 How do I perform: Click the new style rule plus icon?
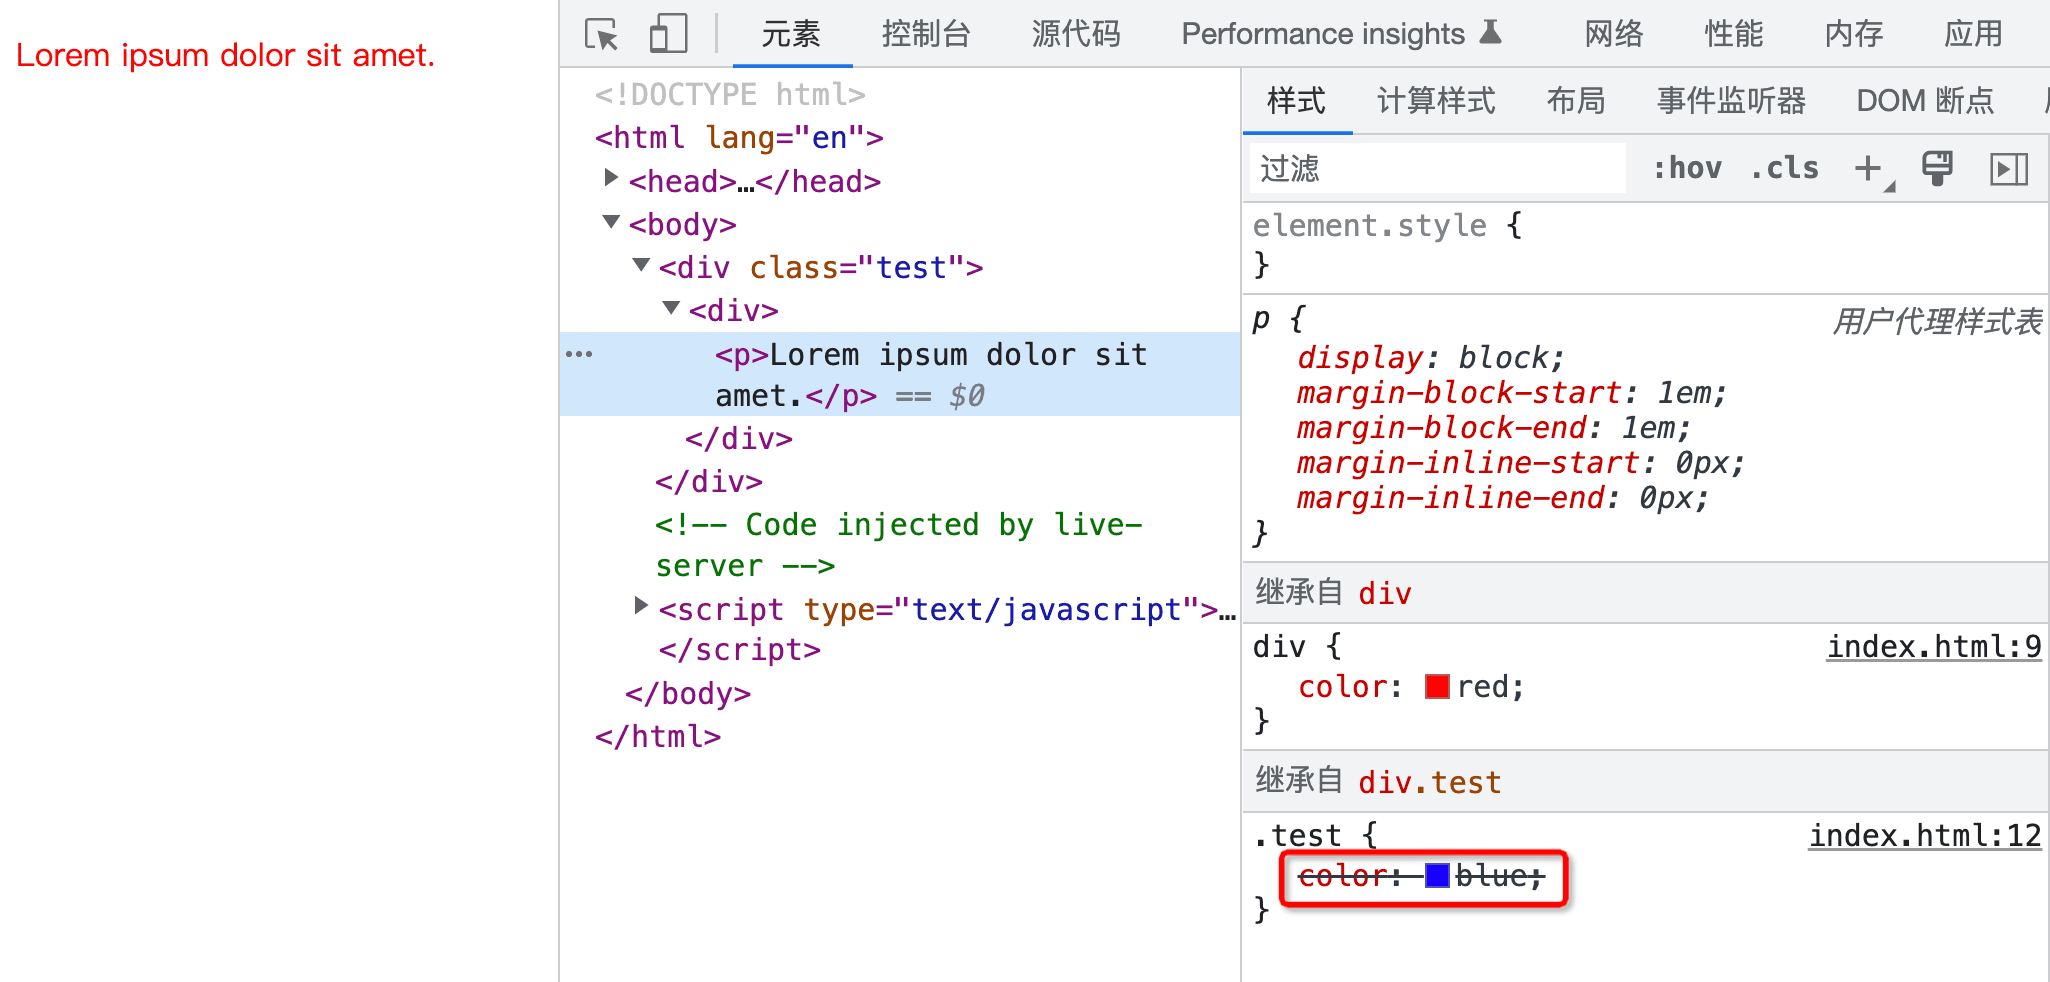coord(1868,168)
